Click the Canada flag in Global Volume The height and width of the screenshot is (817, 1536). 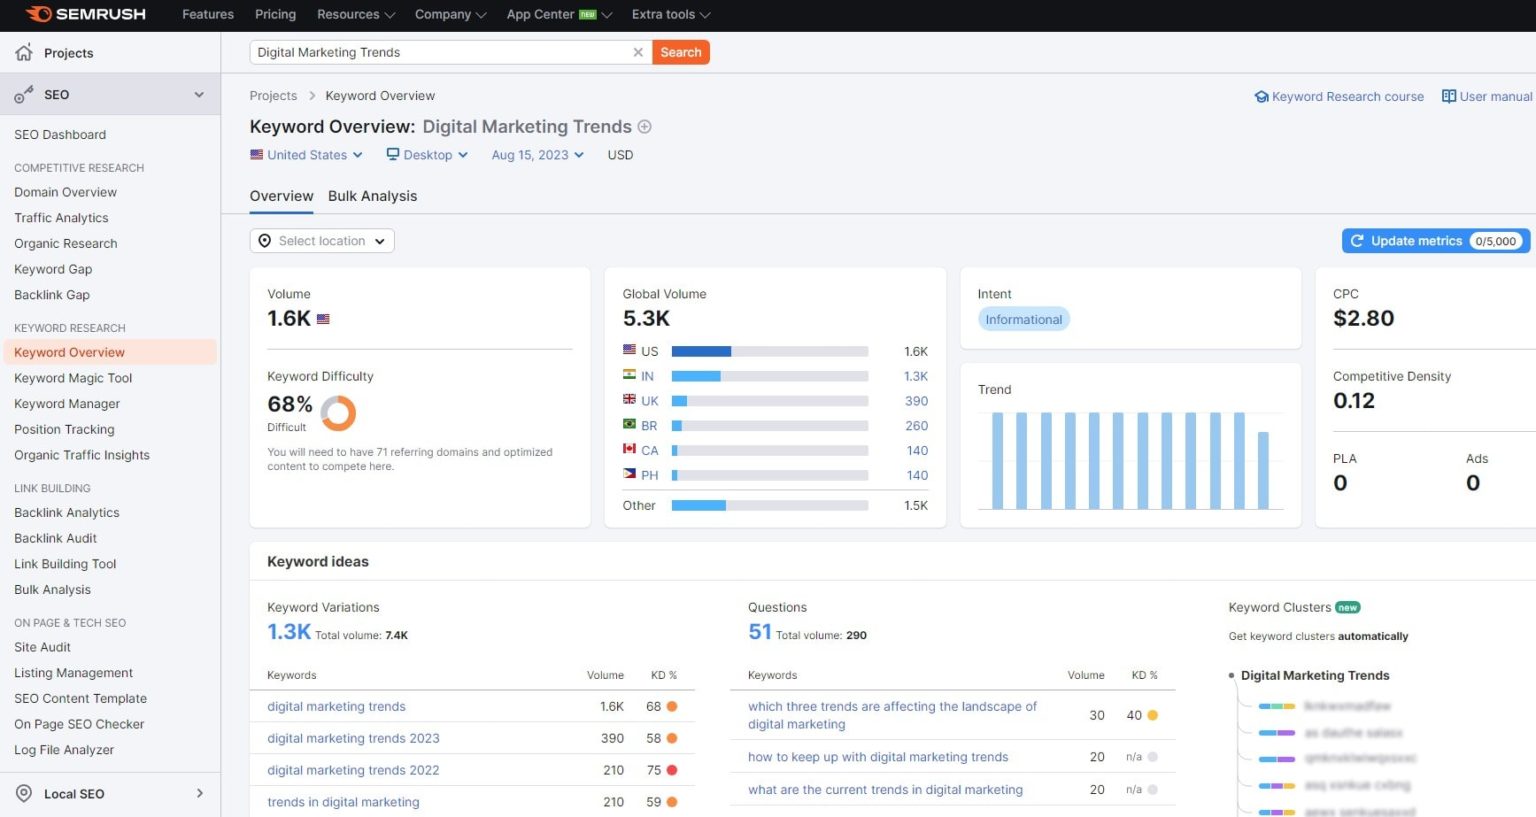[629, 449]
